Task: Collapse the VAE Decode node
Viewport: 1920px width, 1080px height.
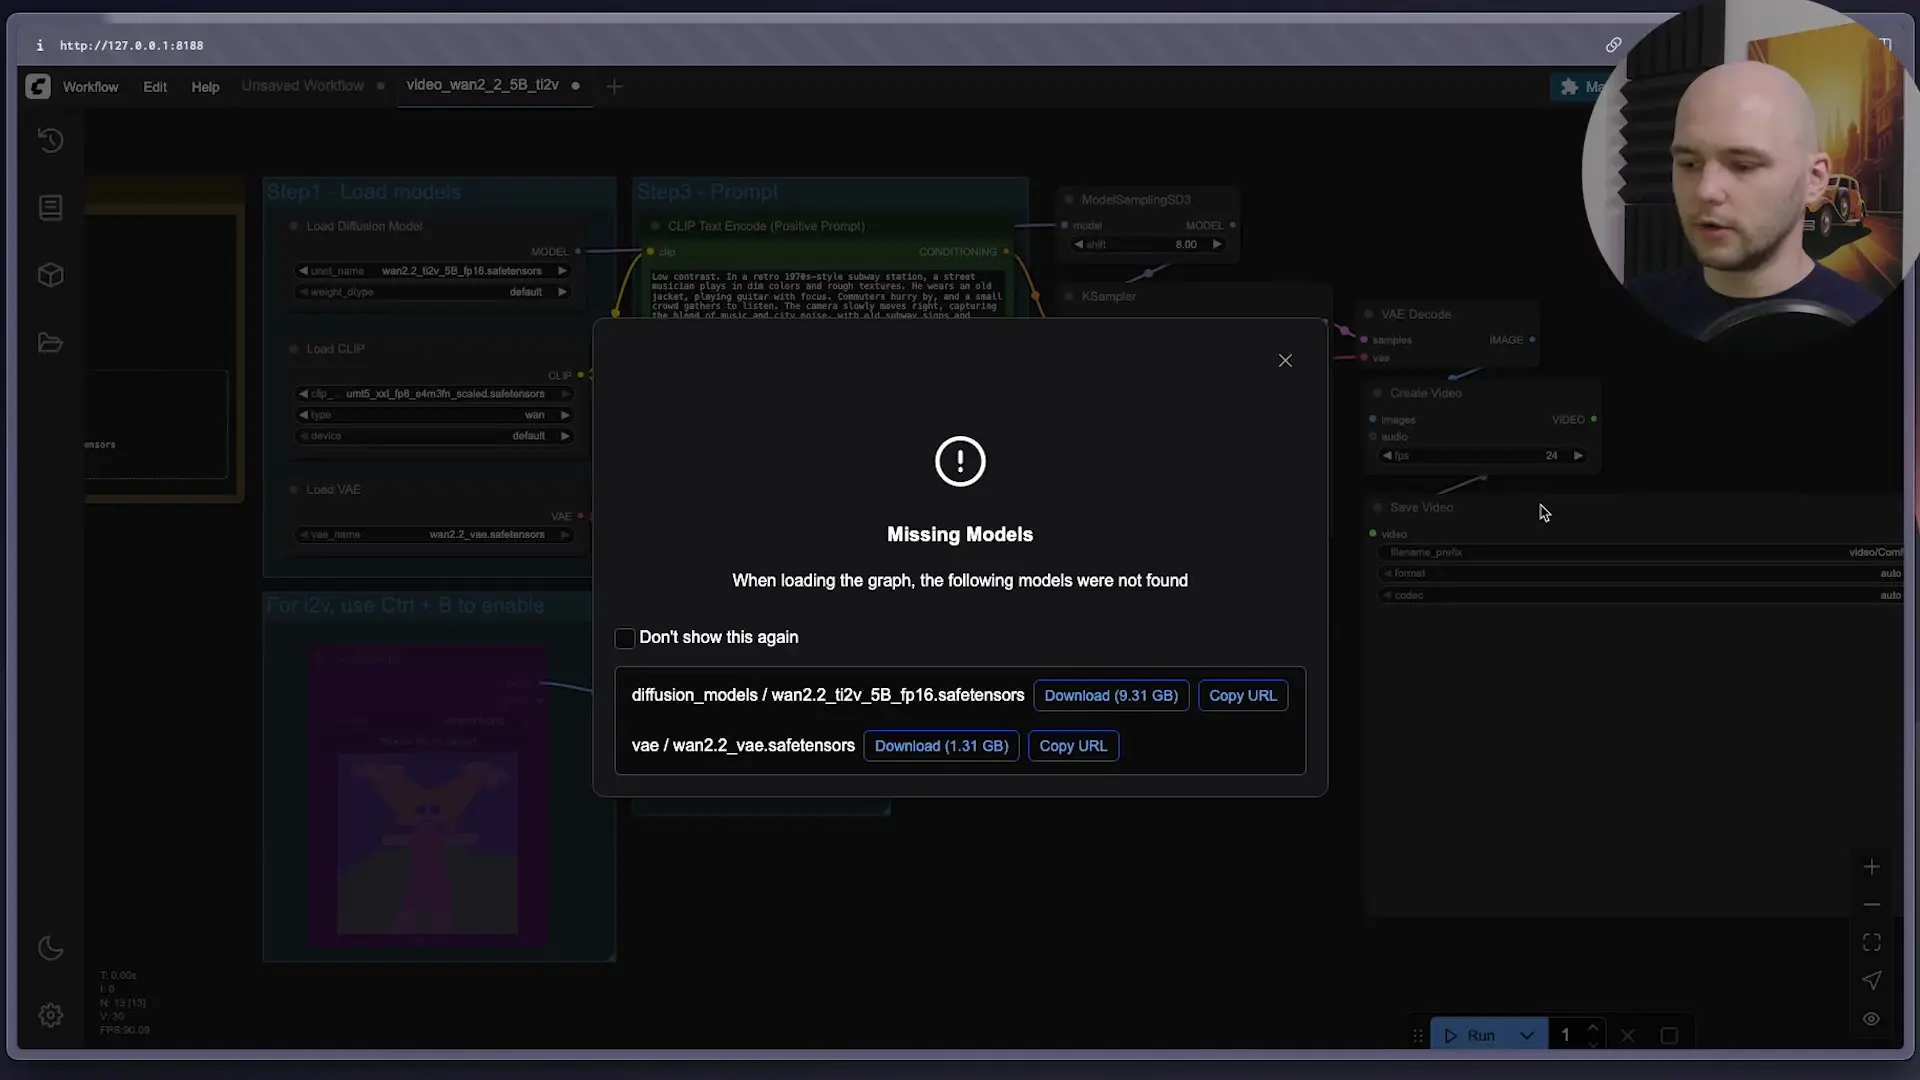Action: (1369, 314)
